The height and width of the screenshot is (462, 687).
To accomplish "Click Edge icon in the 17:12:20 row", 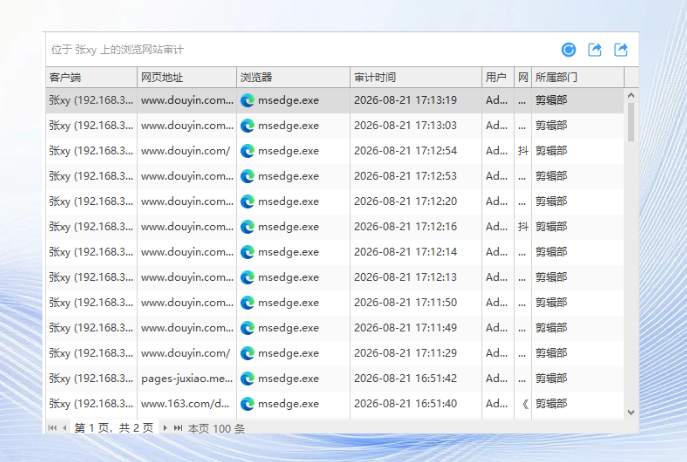I will point(248,202).
